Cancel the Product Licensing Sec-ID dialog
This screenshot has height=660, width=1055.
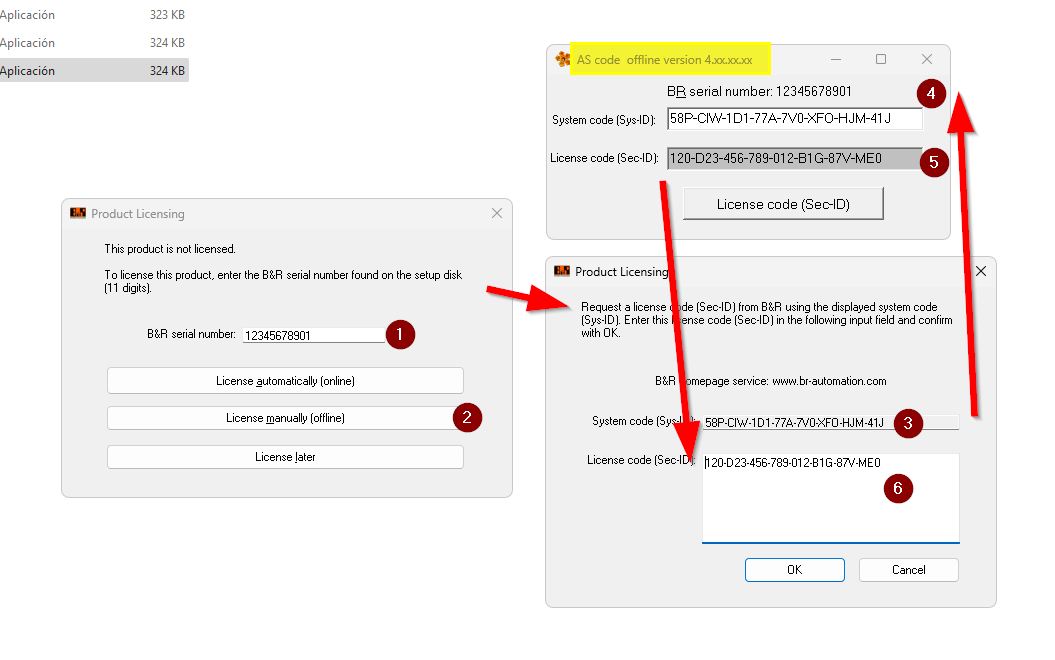click(x=908, y=570)
